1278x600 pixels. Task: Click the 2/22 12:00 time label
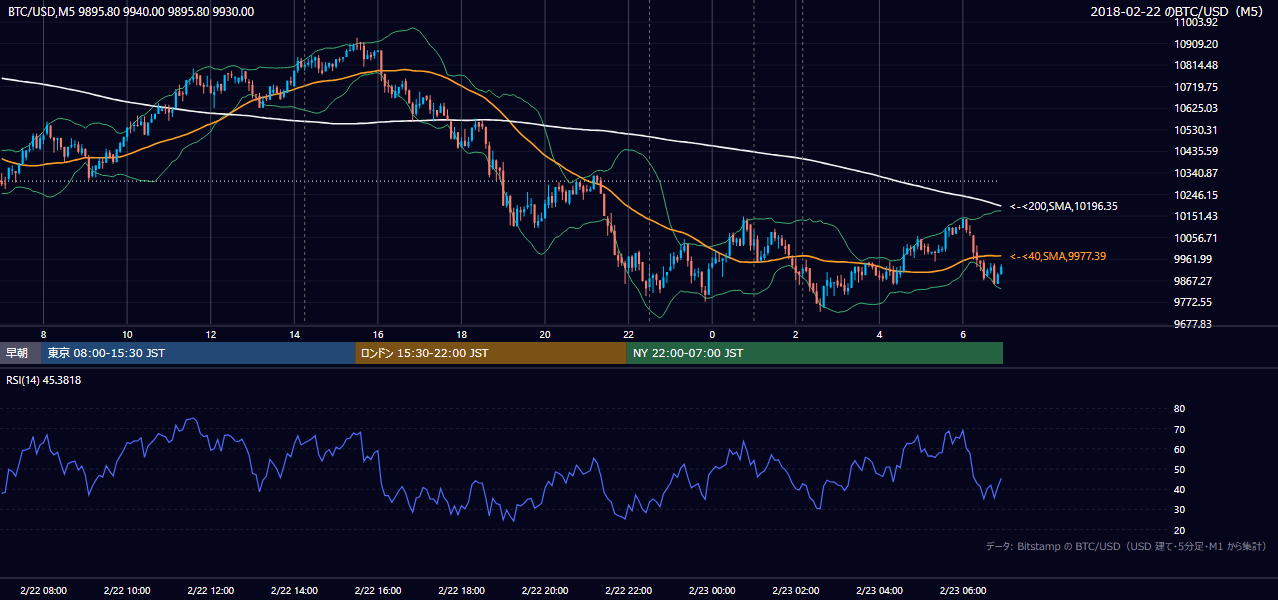(x=210, y=591)
